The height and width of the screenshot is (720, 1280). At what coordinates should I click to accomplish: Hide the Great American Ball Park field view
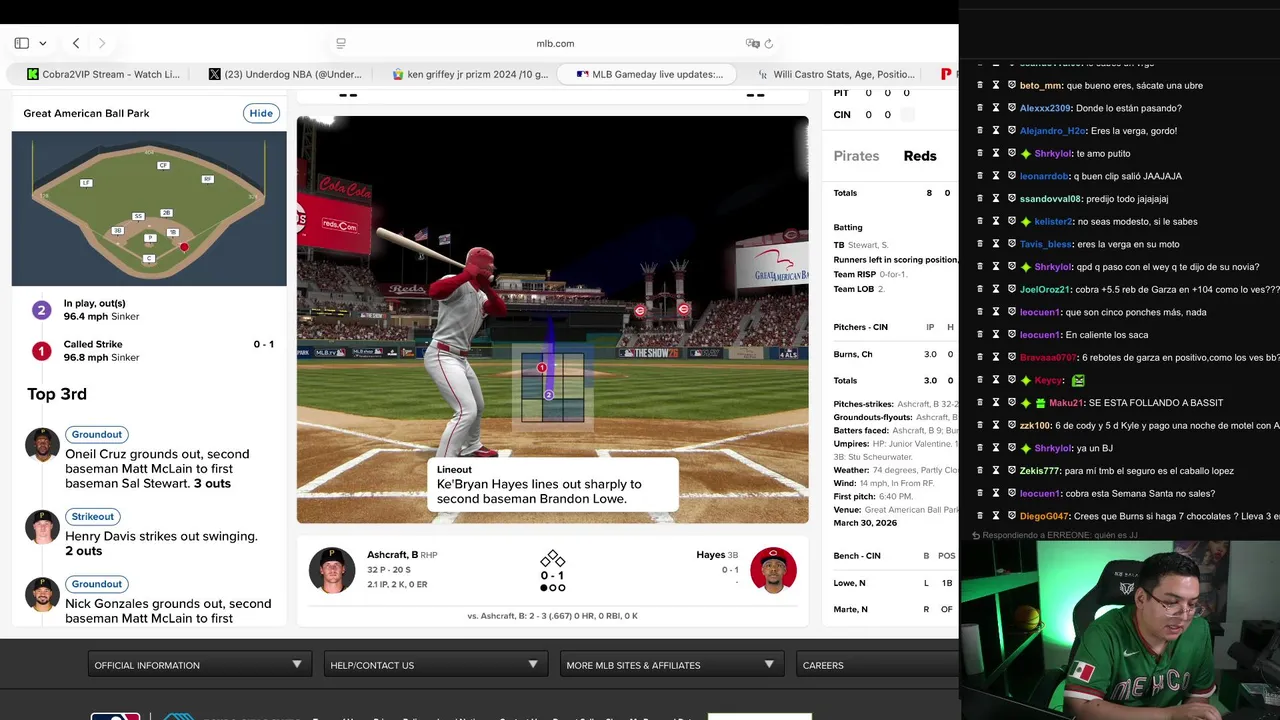(x=261, y=113)
